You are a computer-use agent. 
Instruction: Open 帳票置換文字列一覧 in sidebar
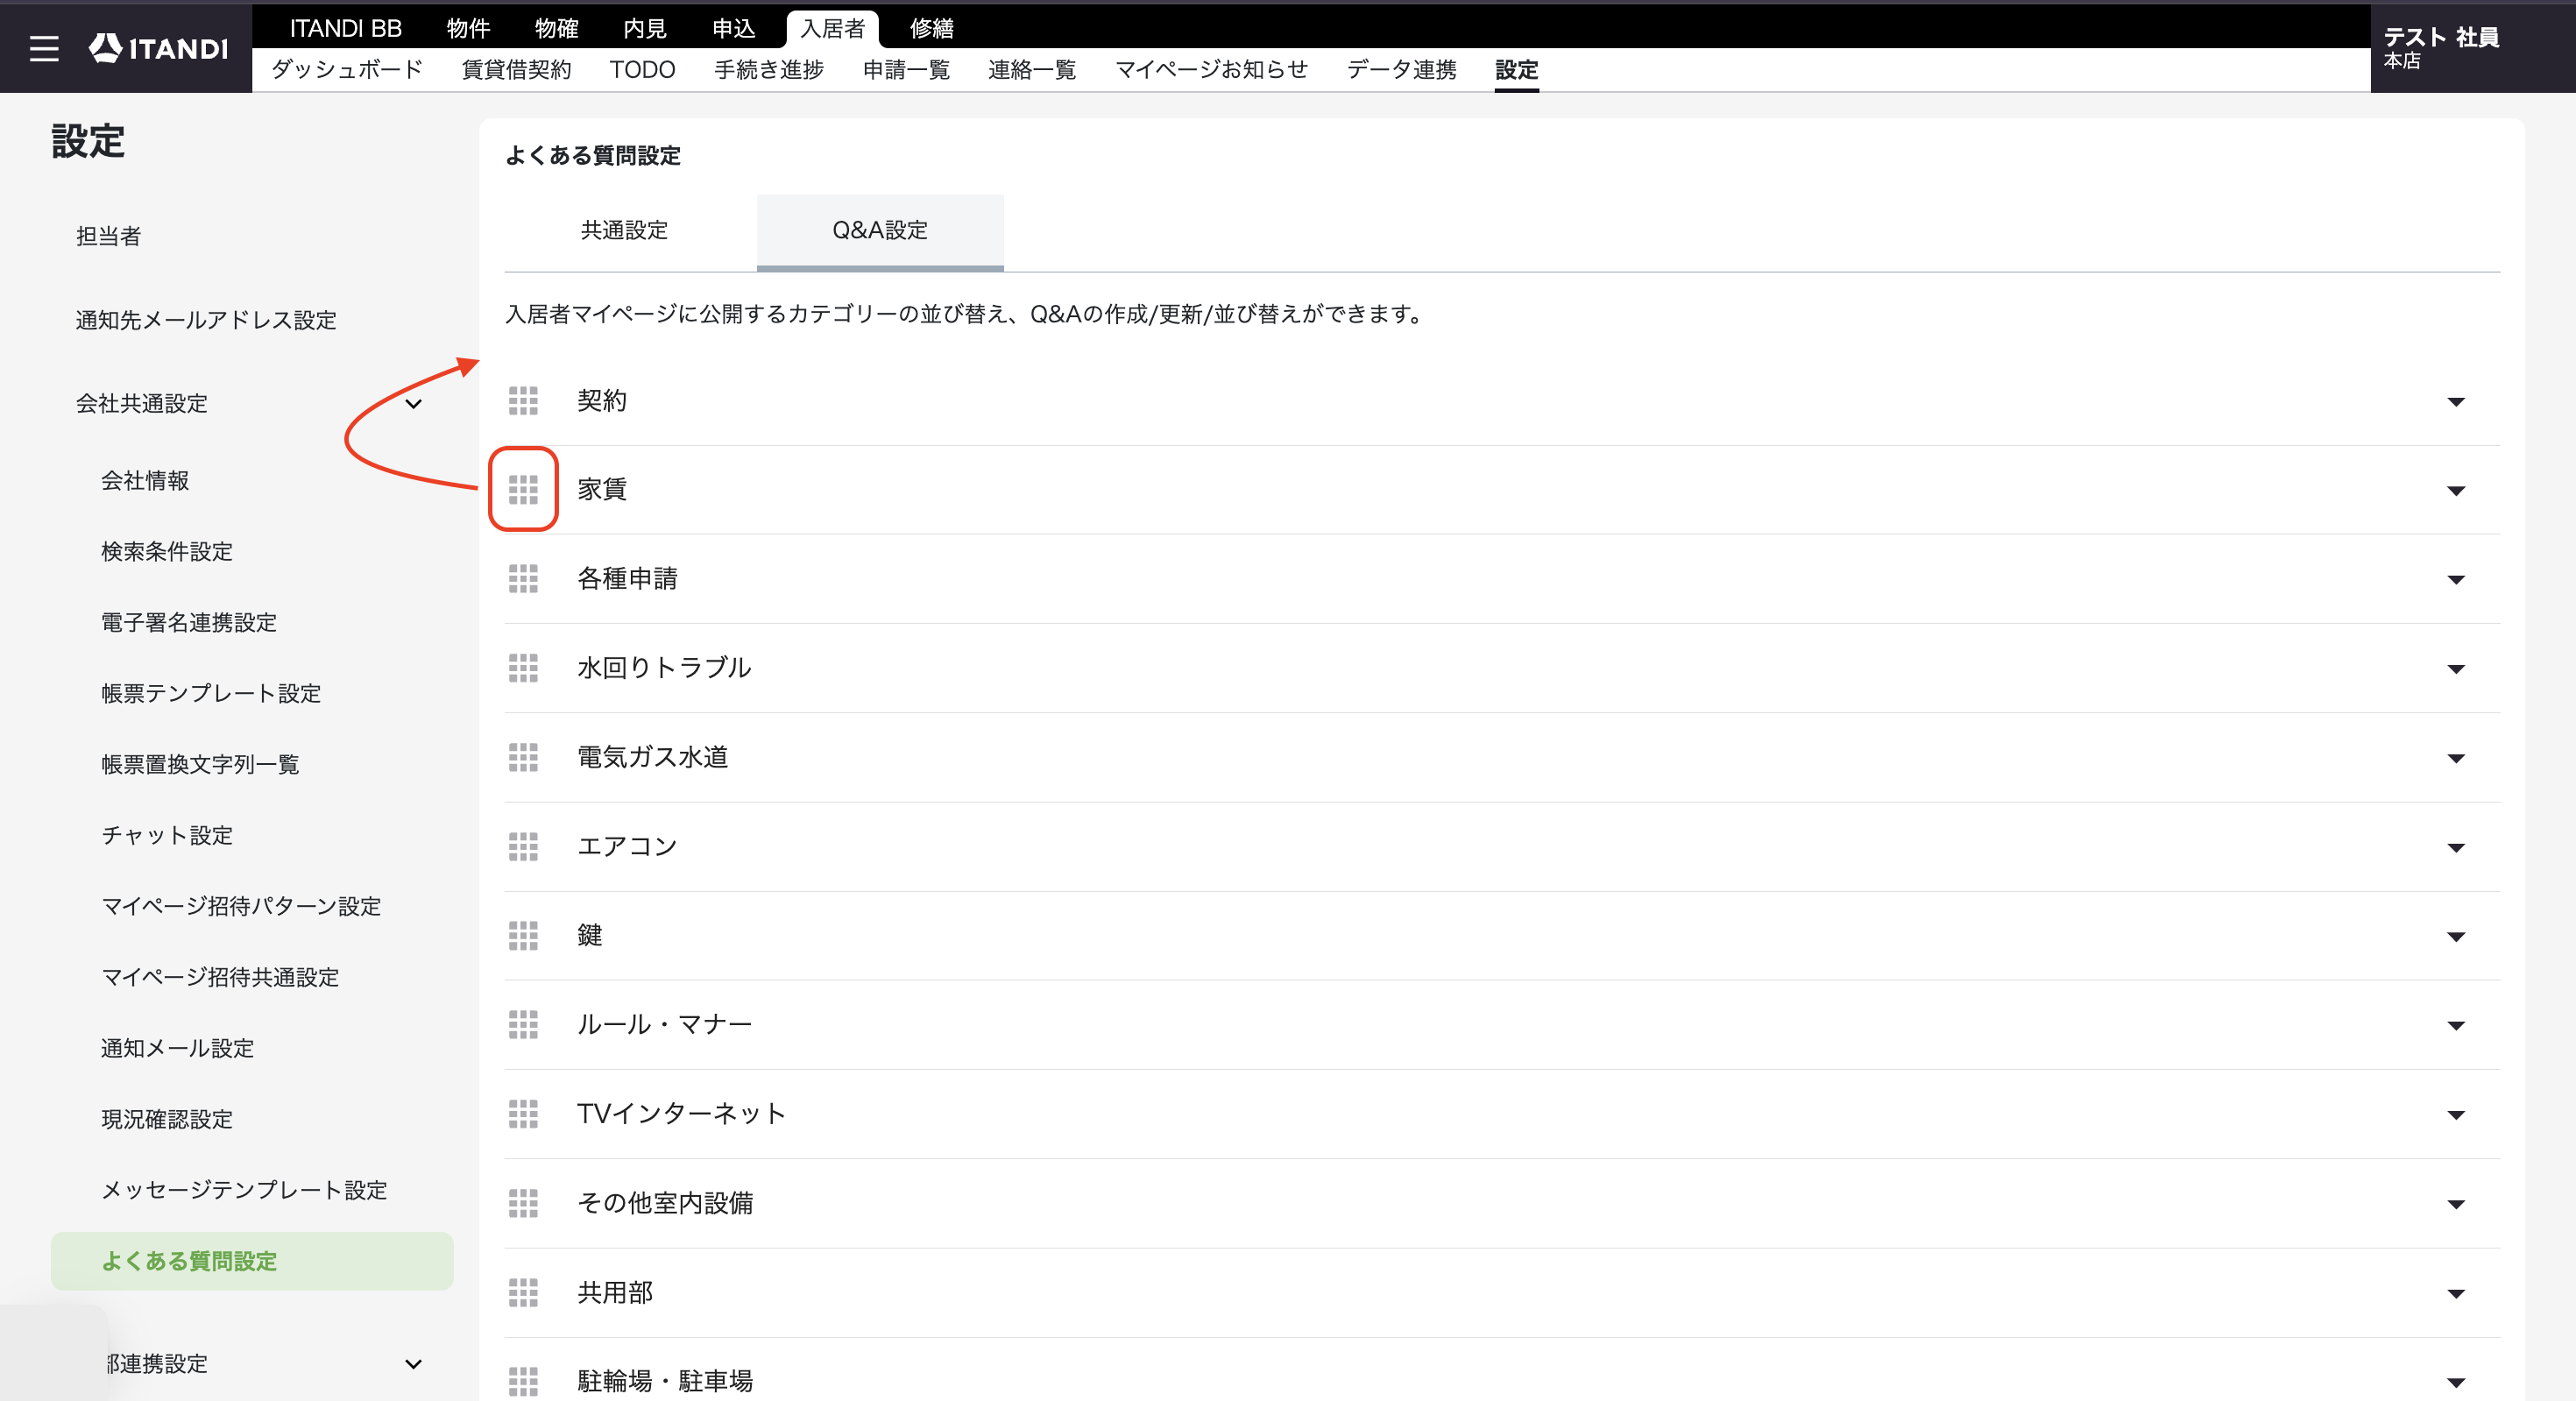(200, 765)
